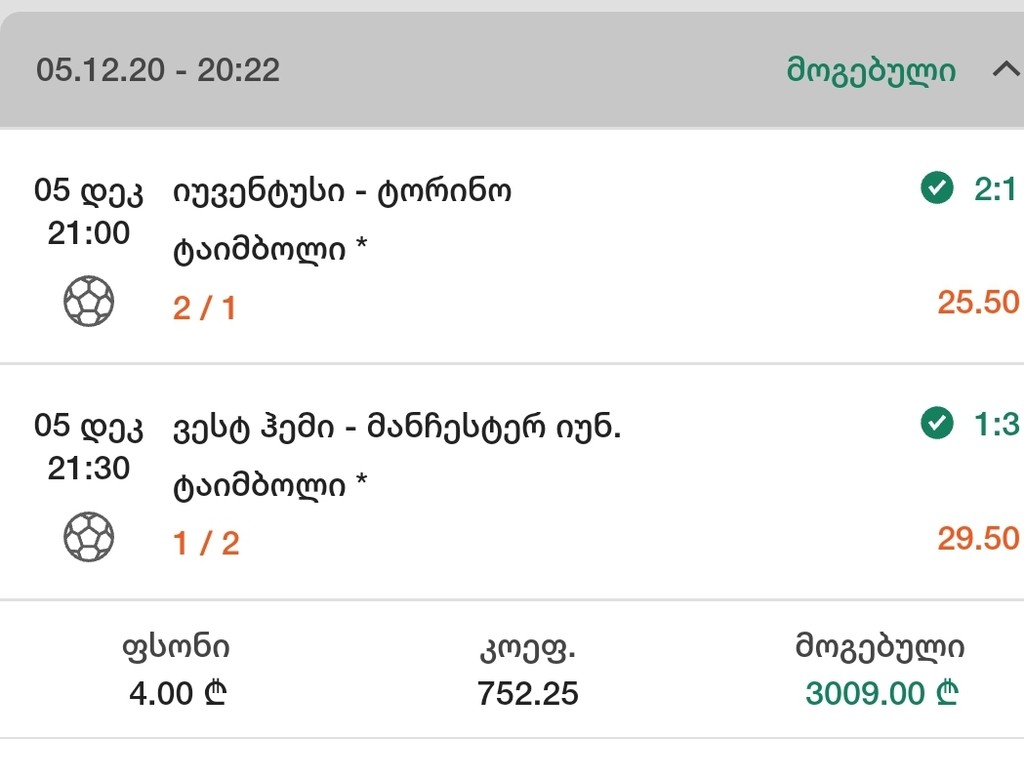Viewport: 1024px width, 759px height.
Task: Collapse the bet slip with the chevron arrow
Action: pyautogui.click(x=1004, y=70)
